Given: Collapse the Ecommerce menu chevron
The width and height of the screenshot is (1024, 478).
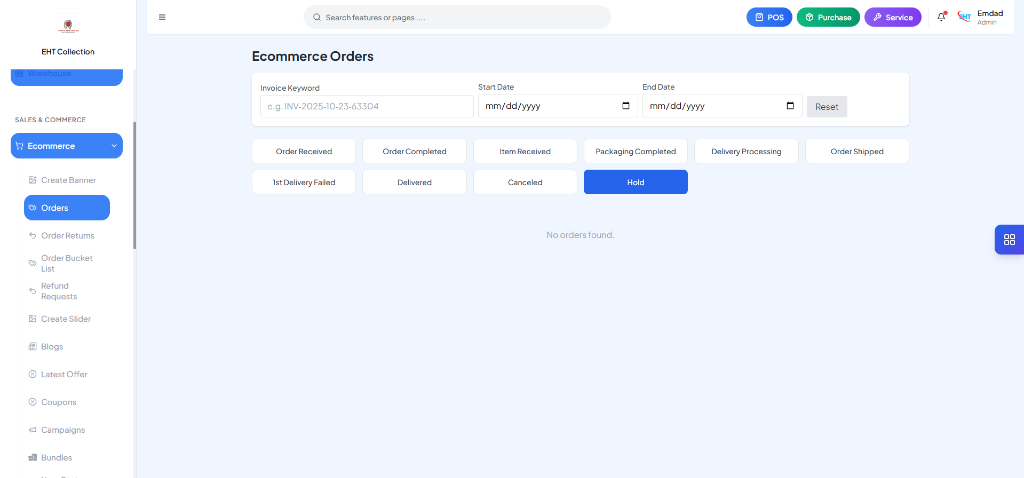Looking at the screenshot, I should [x=114, y=146].
